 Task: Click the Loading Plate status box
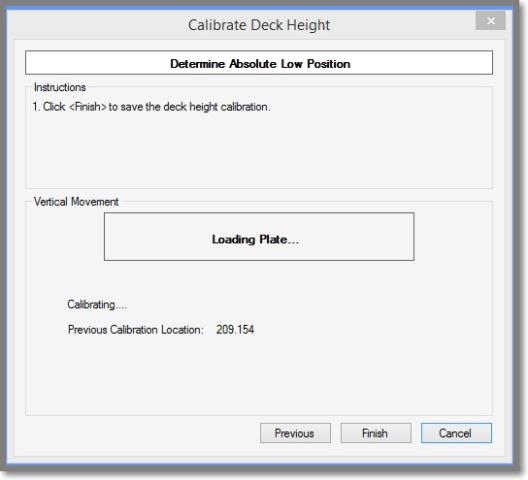[x=259, y=236]
